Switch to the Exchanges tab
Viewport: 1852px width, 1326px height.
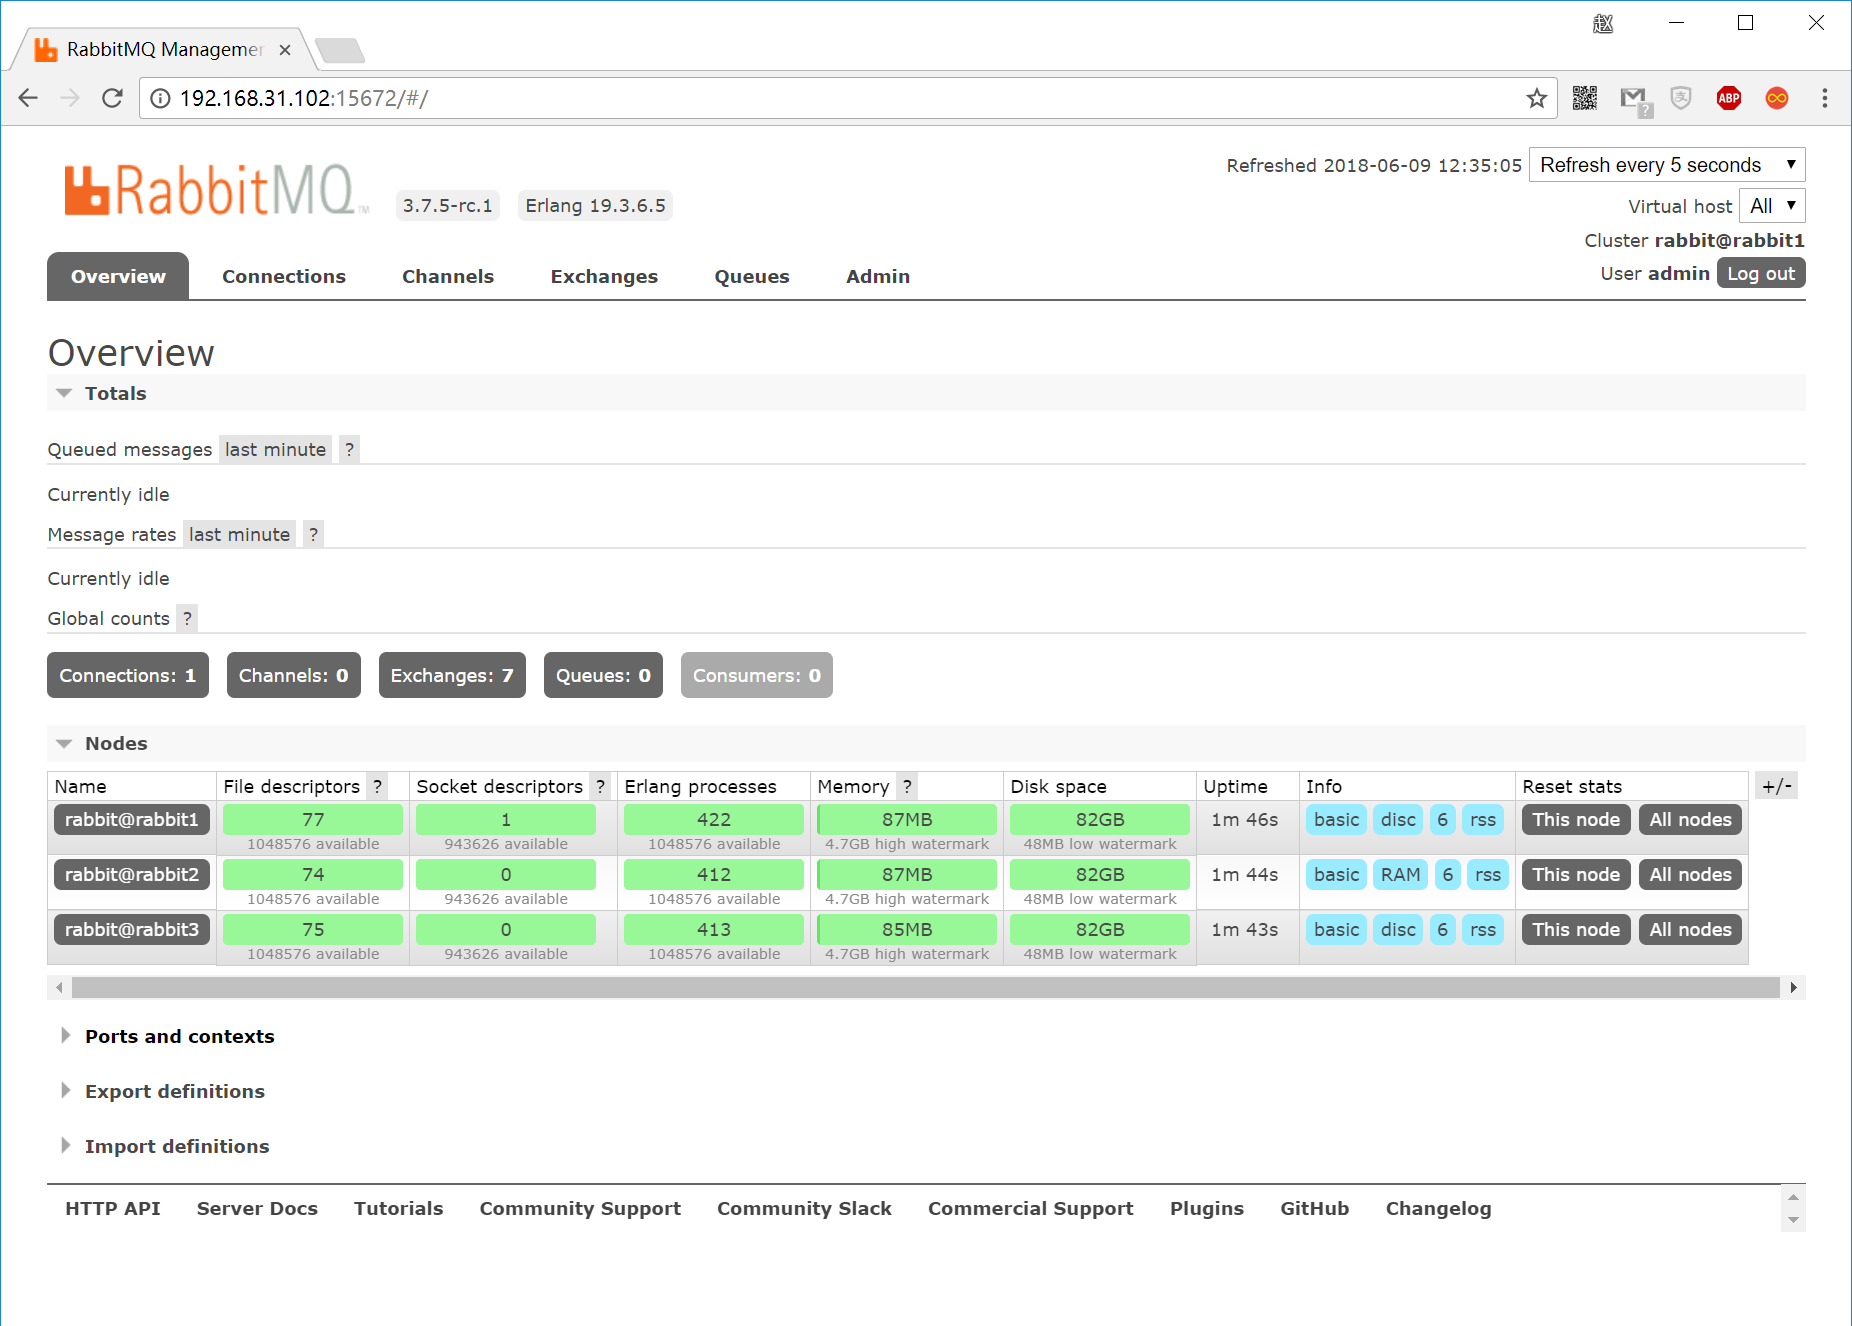click(x=604, y=276)
